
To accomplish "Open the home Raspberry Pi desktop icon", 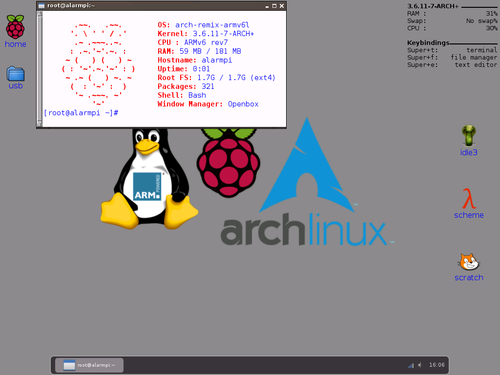I will pyautogui.click(x=15, y=31).
